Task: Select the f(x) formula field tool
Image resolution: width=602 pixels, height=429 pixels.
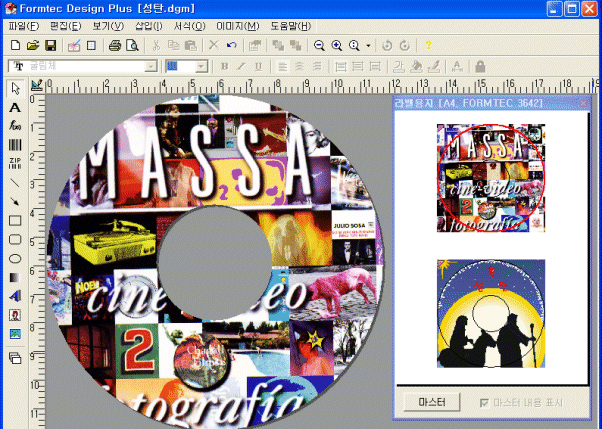Action: pyautogui.click(x=15, y=126)
